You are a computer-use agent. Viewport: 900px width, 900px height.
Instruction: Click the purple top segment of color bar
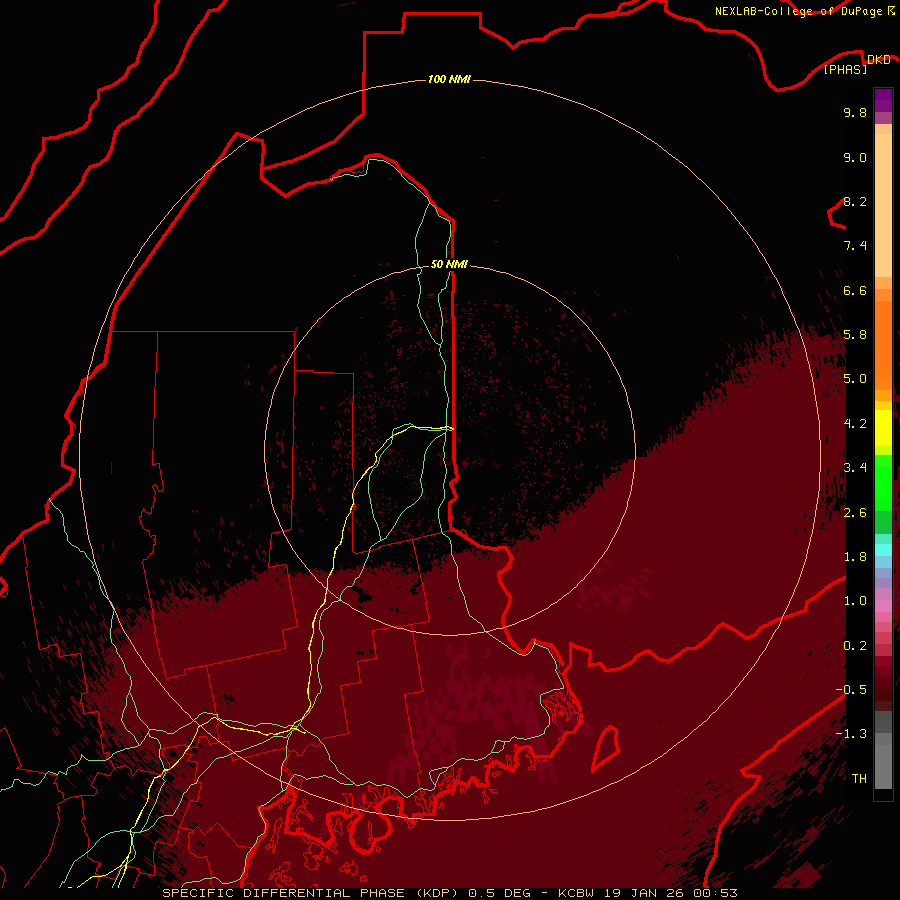pyautogui.click(x=883, y=100)
